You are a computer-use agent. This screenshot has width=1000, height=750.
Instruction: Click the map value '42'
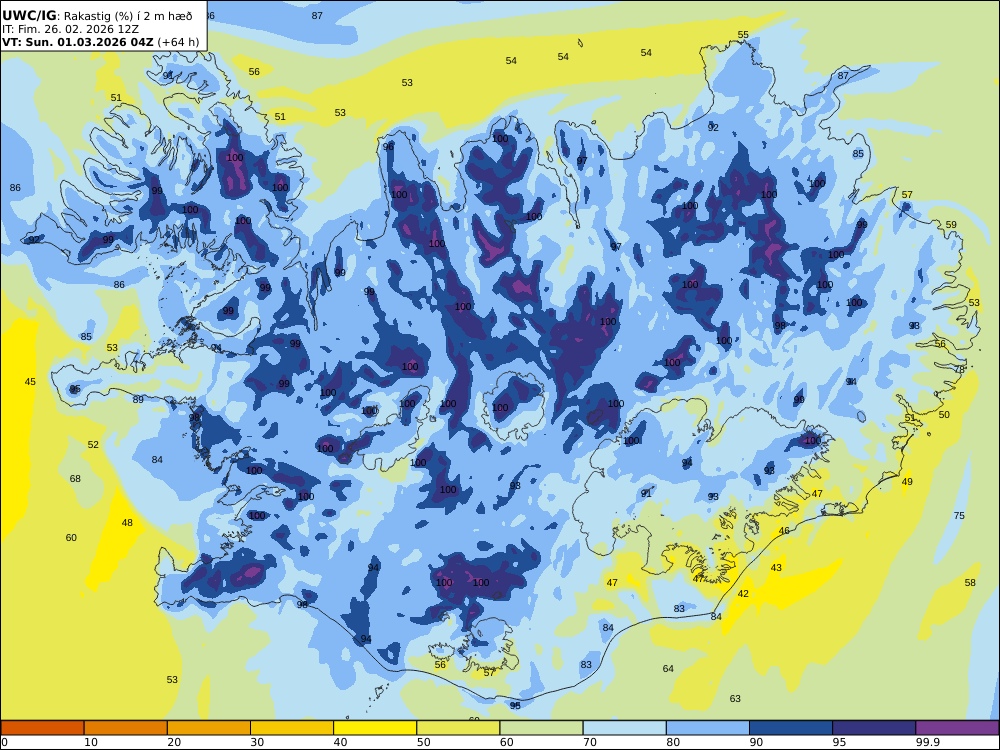point(743,594)
